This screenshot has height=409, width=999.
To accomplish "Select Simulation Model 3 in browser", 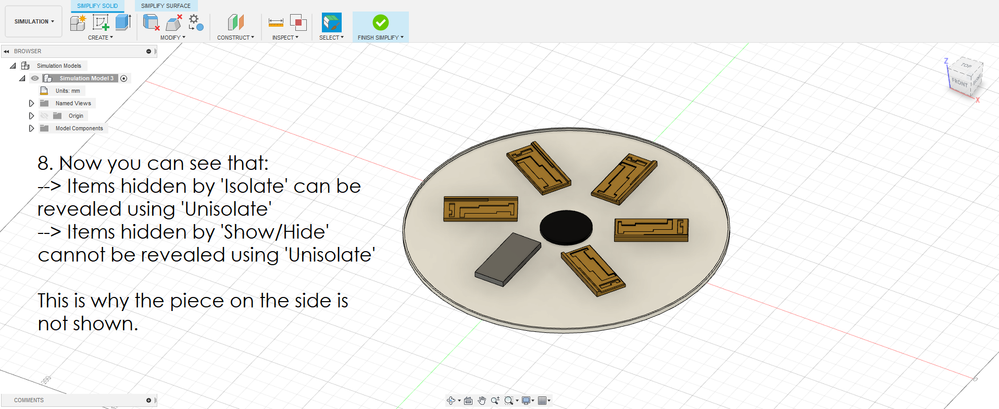I will (85, 78).
